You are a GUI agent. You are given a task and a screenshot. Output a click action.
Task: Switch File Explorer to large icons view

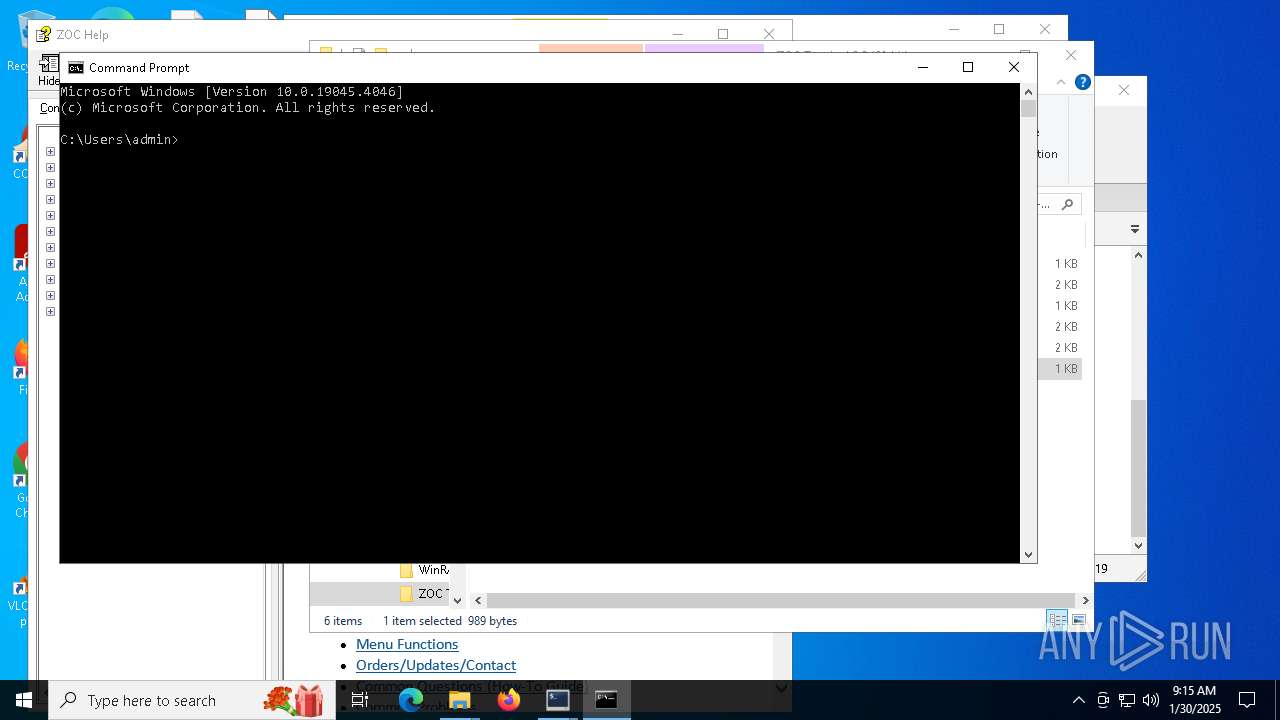pos(1078,620)
